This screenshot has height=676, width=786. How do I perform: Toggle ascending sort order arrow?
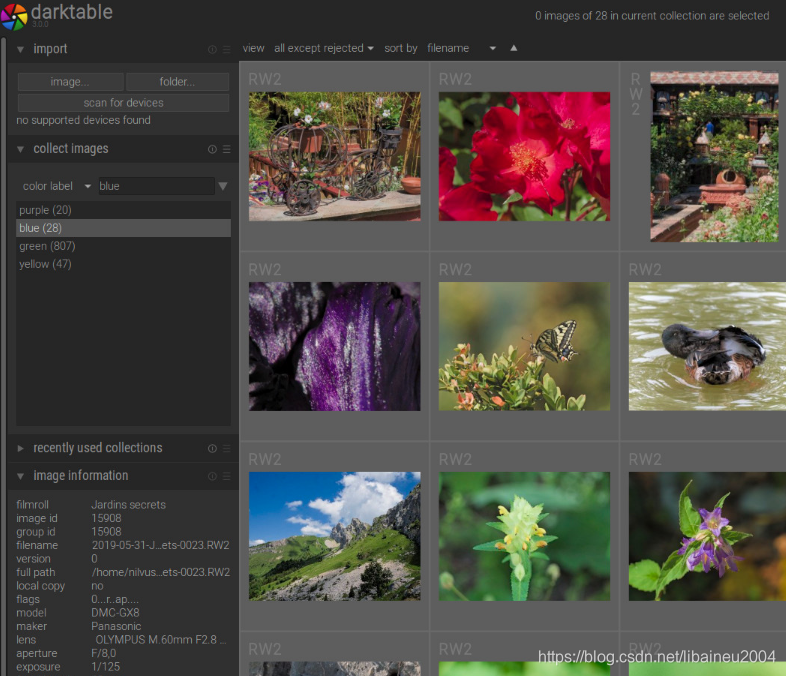[x=513, y=48]
